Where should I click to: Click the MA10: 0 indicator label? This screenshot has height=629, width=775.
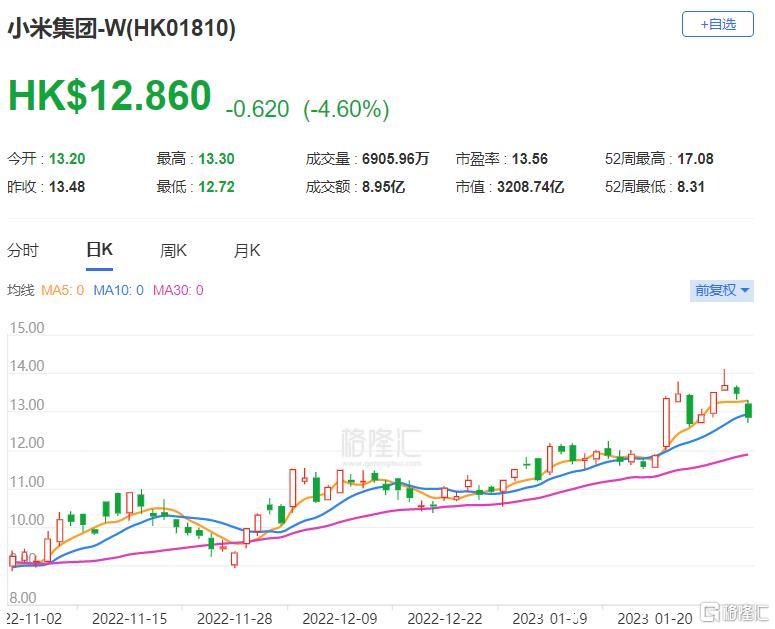coord(119,290)
